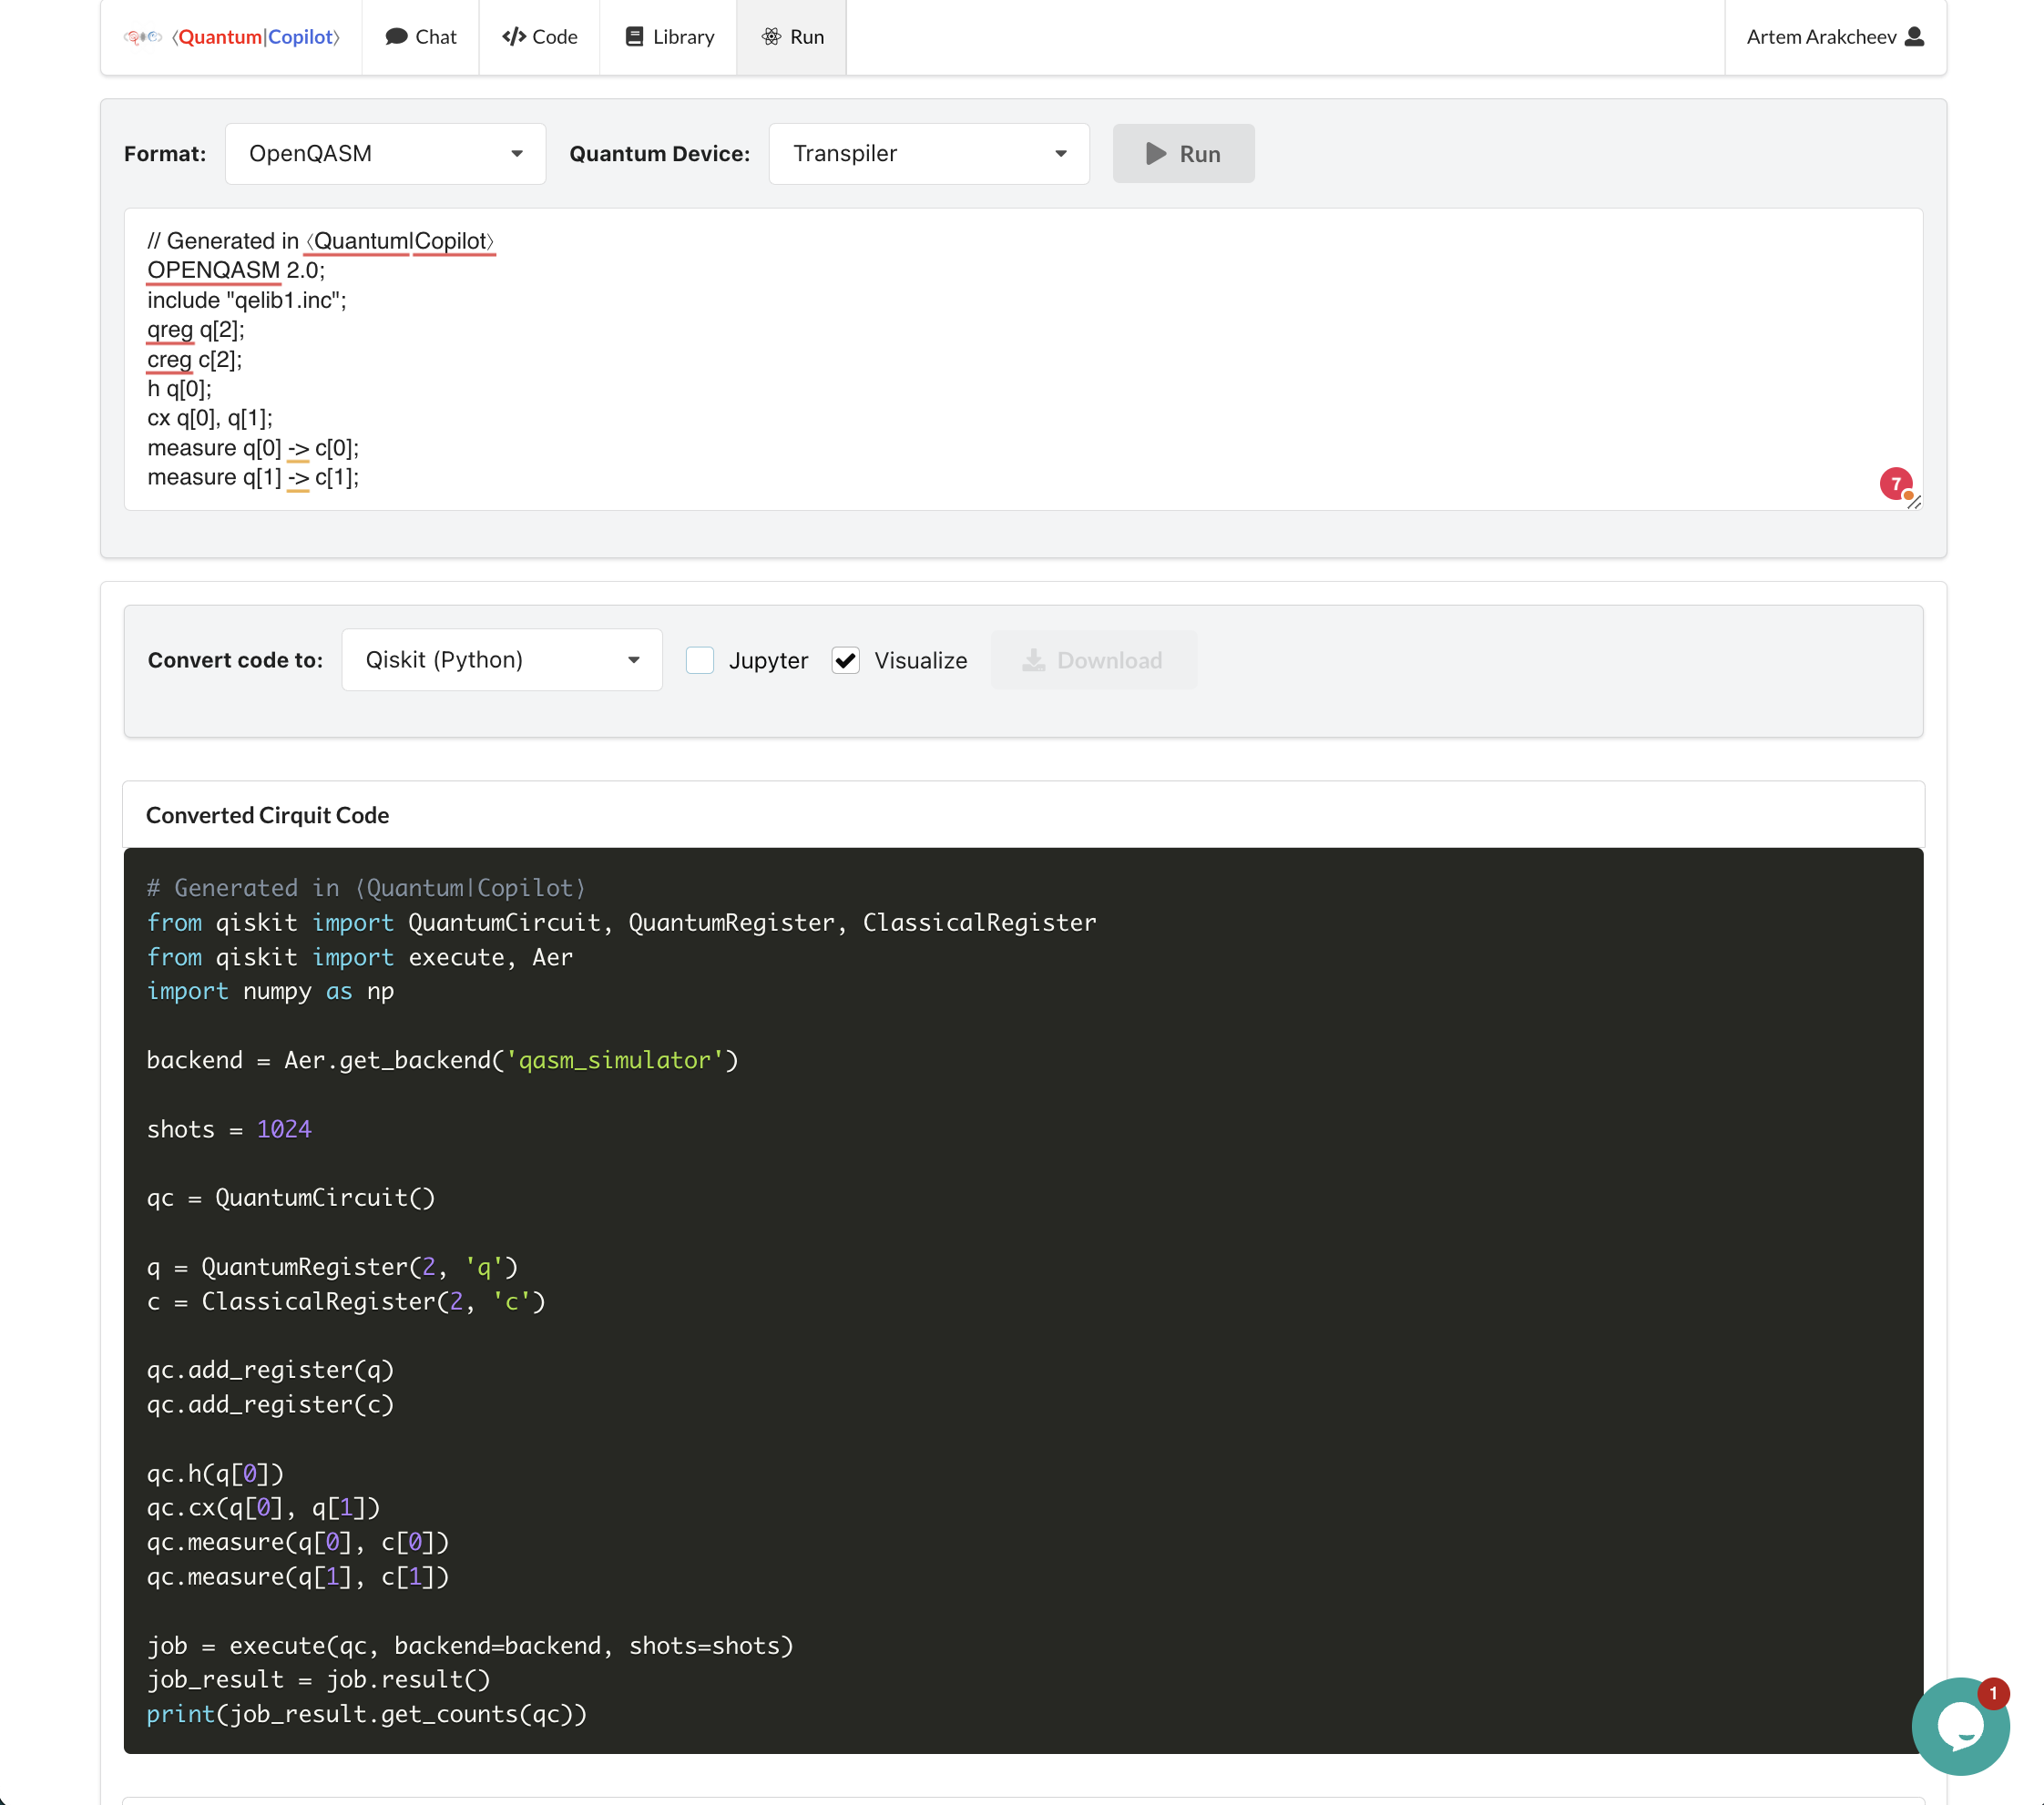Switch to the Code tab
This screenshot has width=2044, height=1805.
click(x=539, y=37)
